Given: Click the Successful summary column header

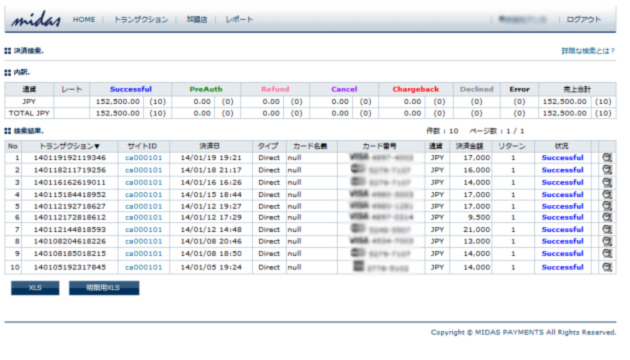Looking at the screenshot, I should tap(131, 89).
